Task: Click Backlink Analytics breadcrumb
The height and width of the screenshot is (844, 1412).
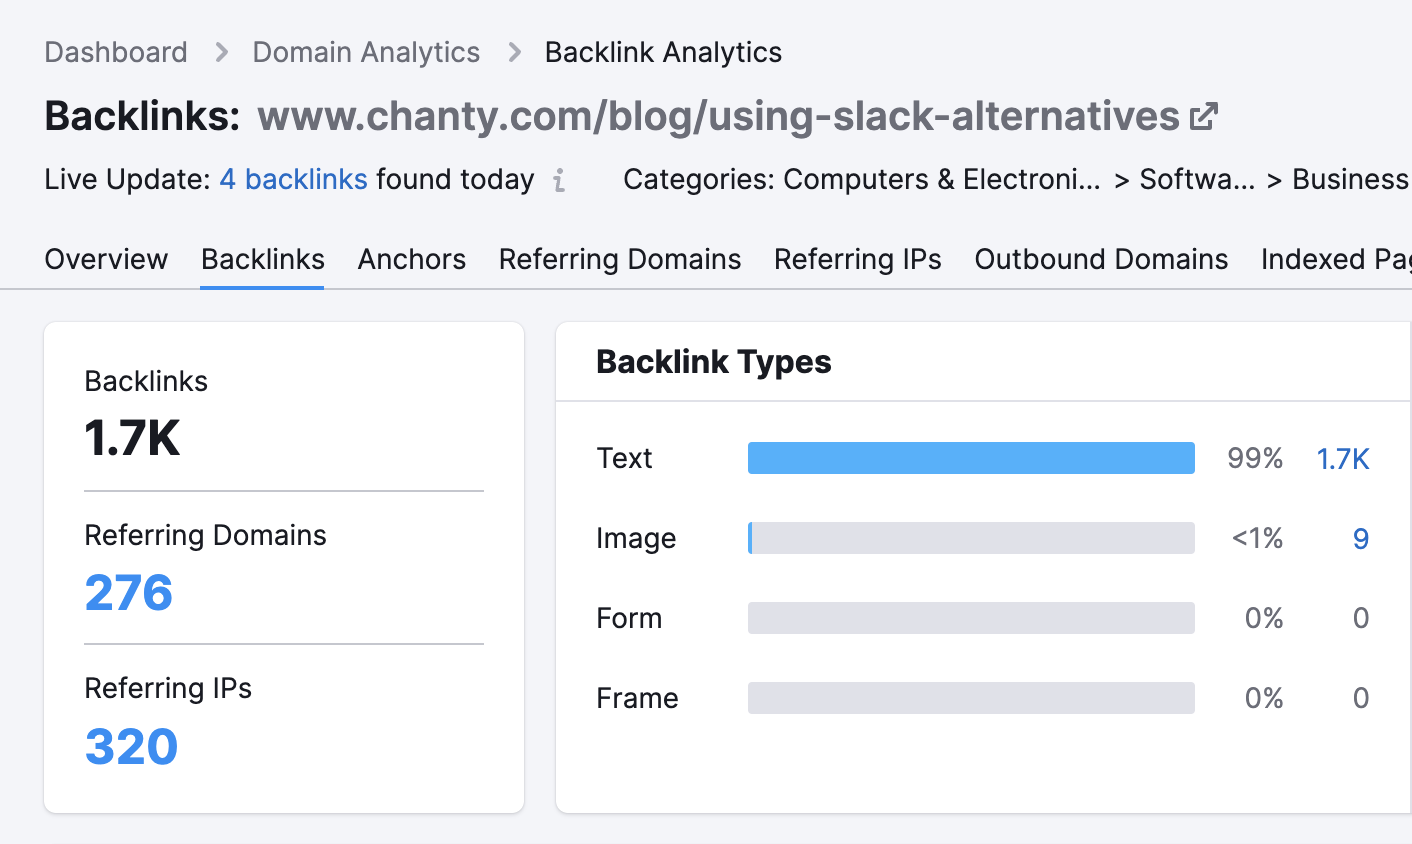Action: (663, 52)
